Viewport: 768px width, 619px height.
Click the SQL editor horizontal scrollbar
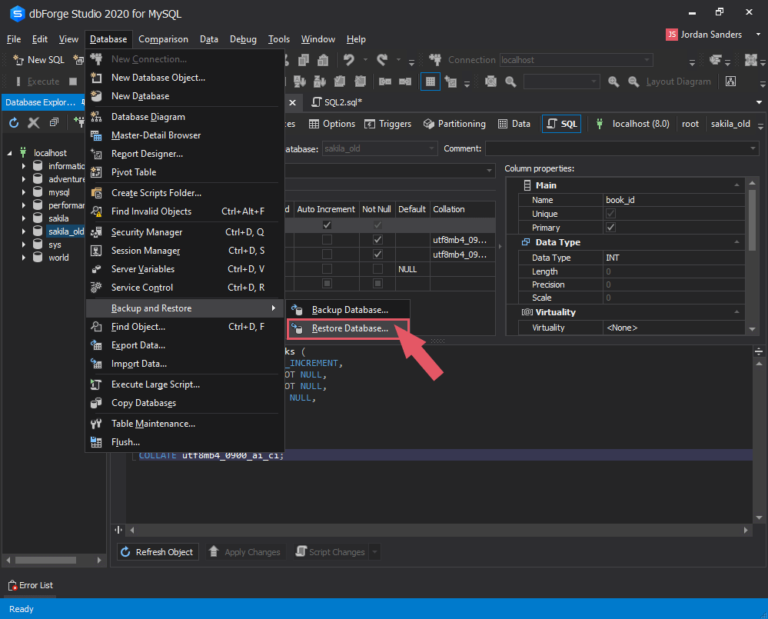(x=438, y=530)
